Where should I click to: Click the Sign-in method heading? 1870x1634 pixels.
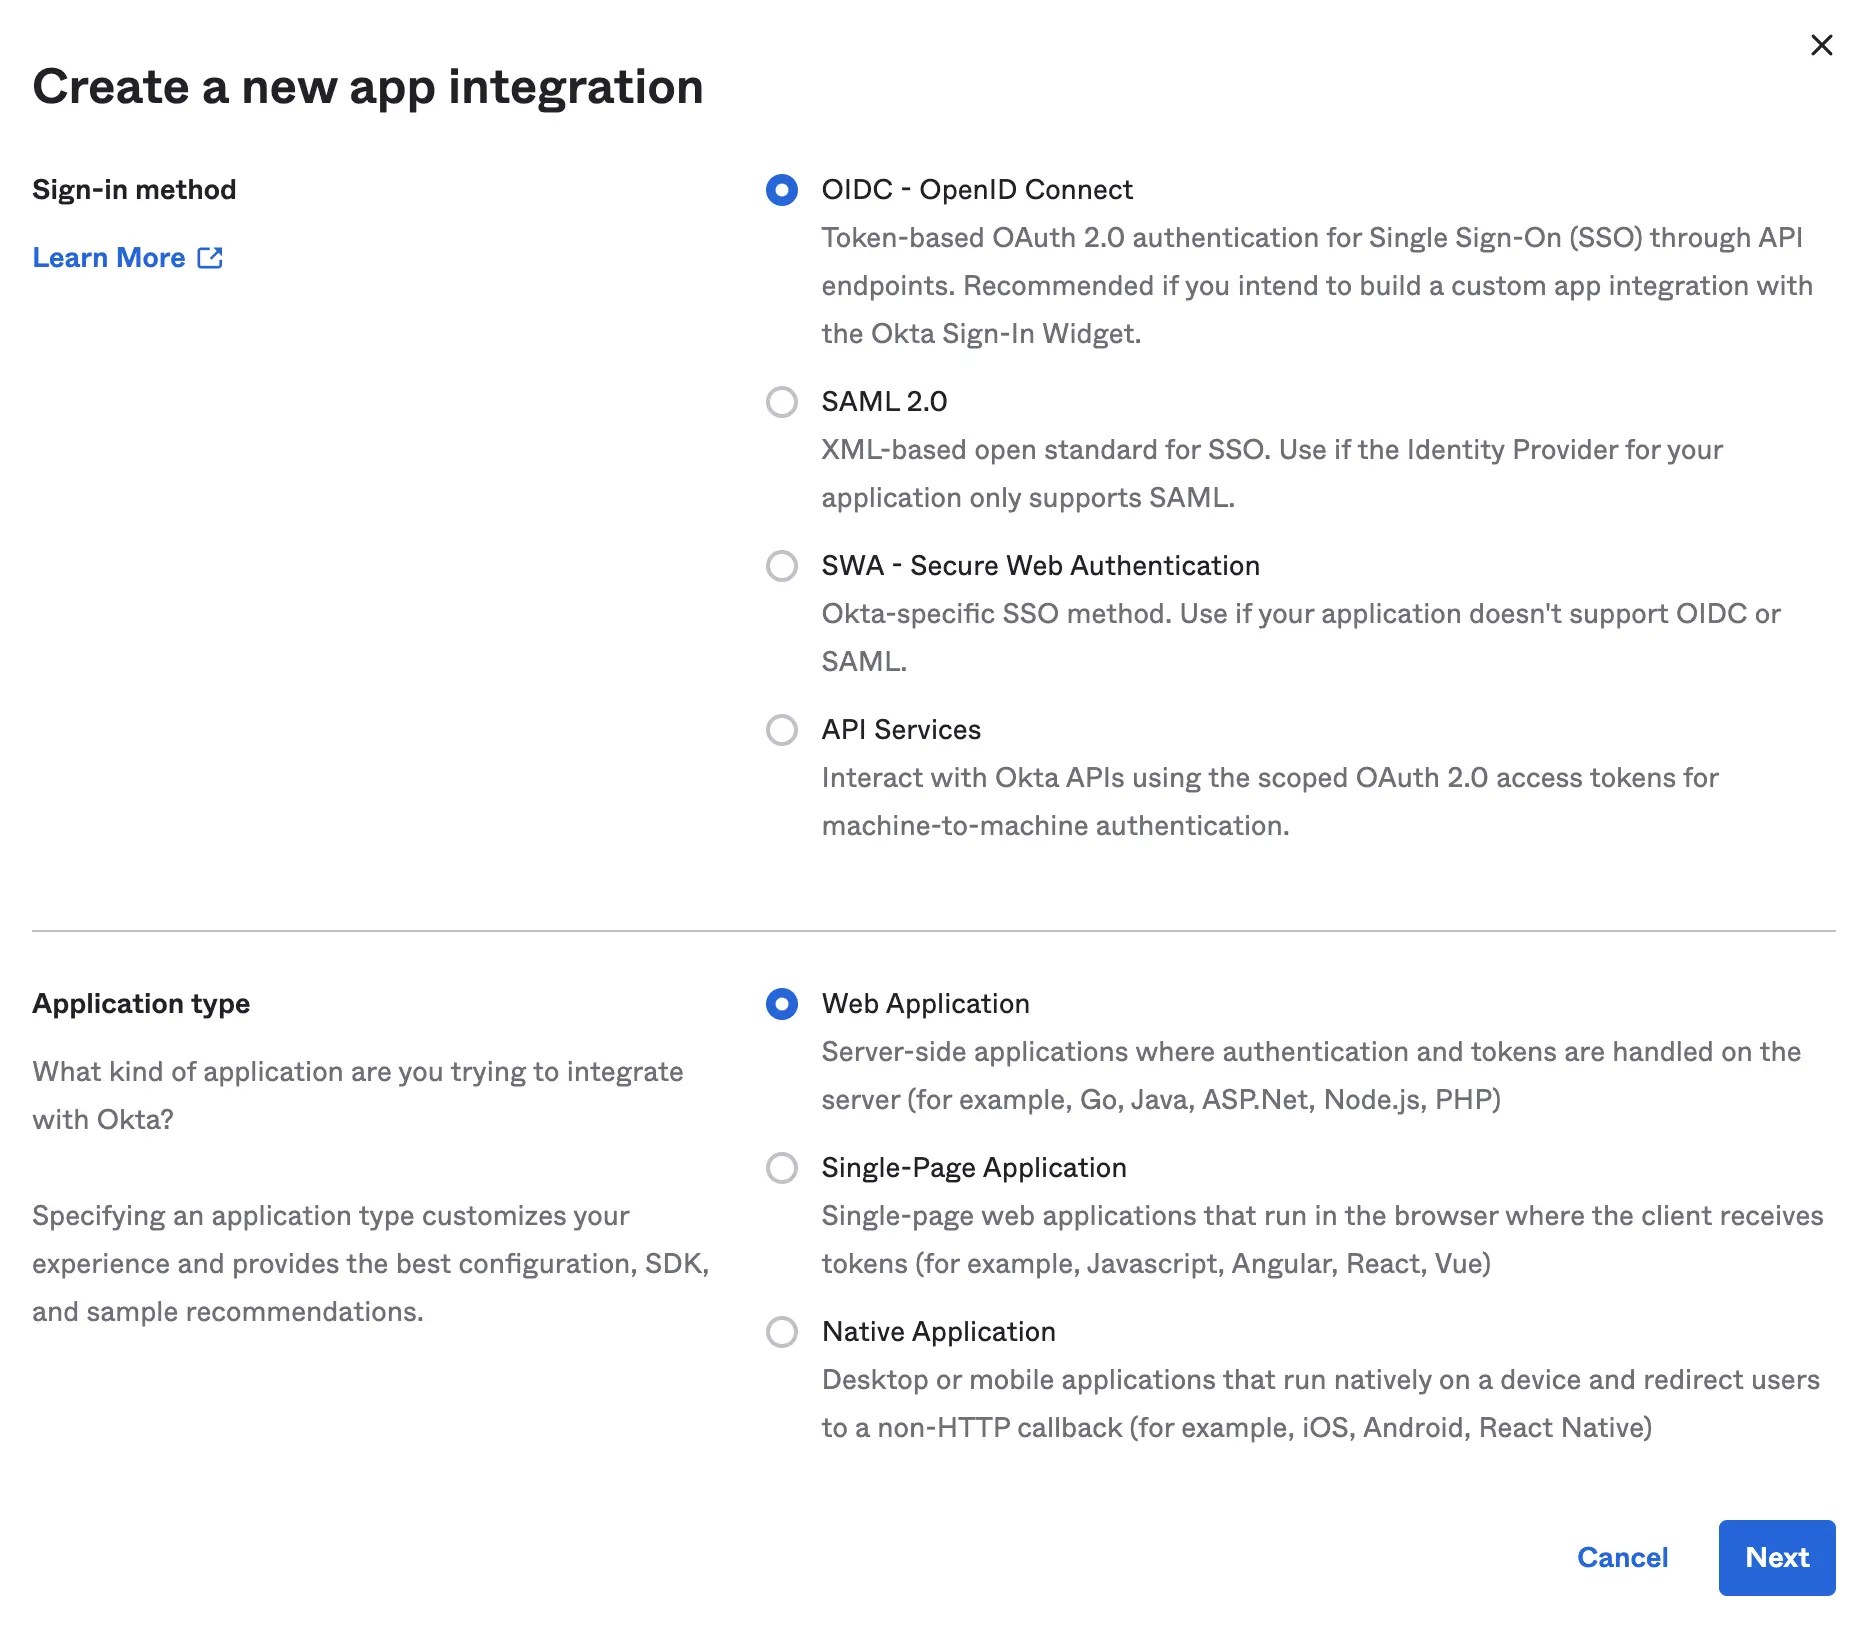pos(134,189)
